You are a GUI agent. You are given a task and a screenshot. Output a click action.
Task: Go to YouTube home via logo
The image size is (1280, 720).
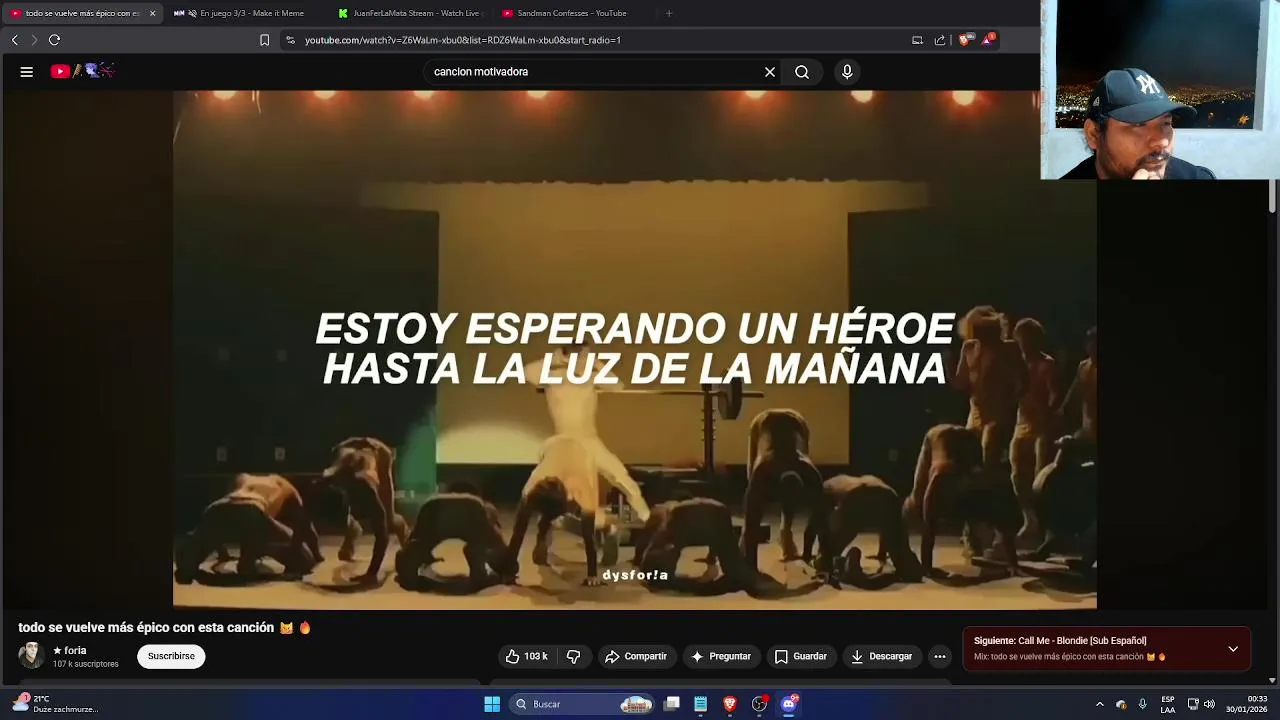82,71
